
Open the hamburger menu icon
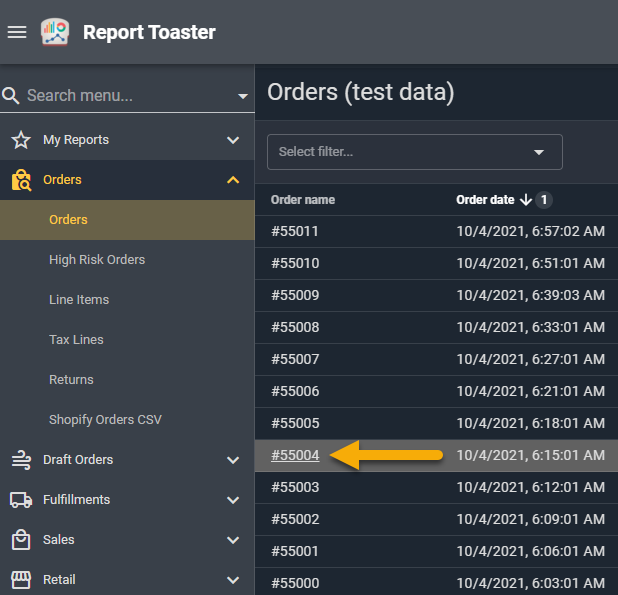coord(17,32)
